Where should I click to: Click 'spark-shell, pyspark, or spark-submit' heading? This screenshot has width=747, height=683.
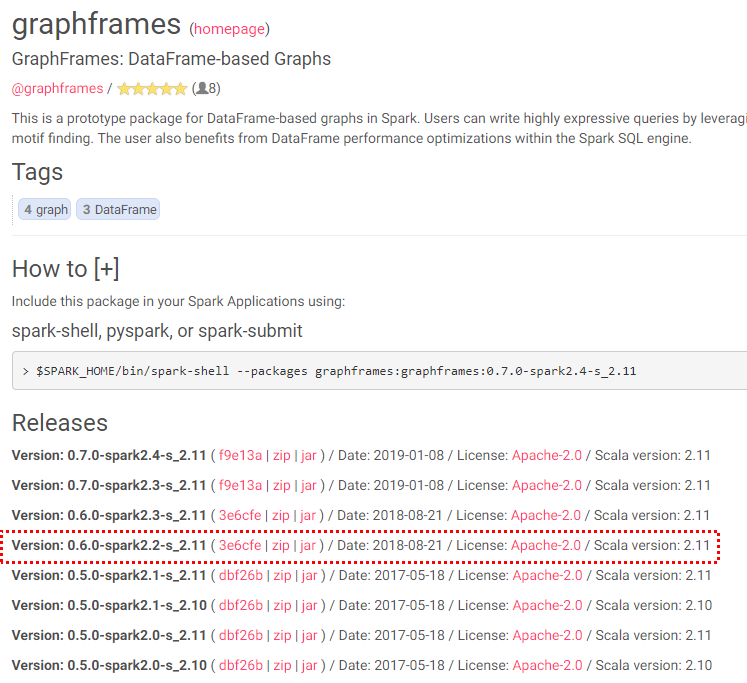coord(157,331)
